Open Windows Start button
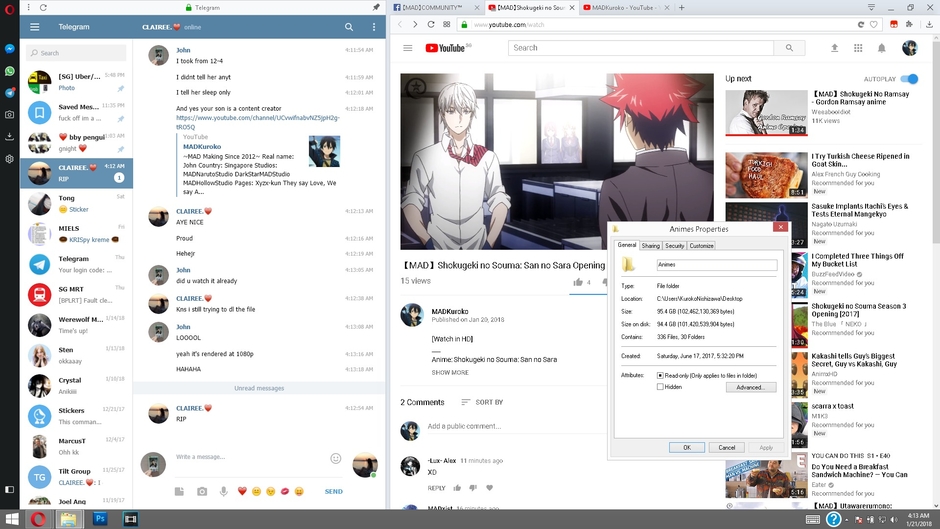Image resolution: width=940 pixels, height=529 pixels. click(11, 519)
